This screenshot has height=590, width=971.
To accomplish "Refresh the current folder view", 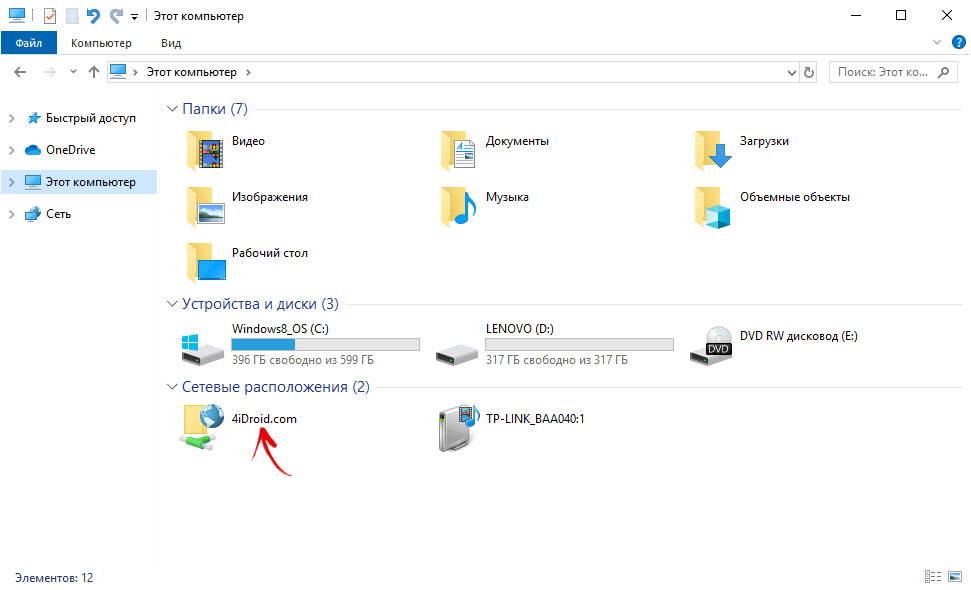I will point(808,73).
